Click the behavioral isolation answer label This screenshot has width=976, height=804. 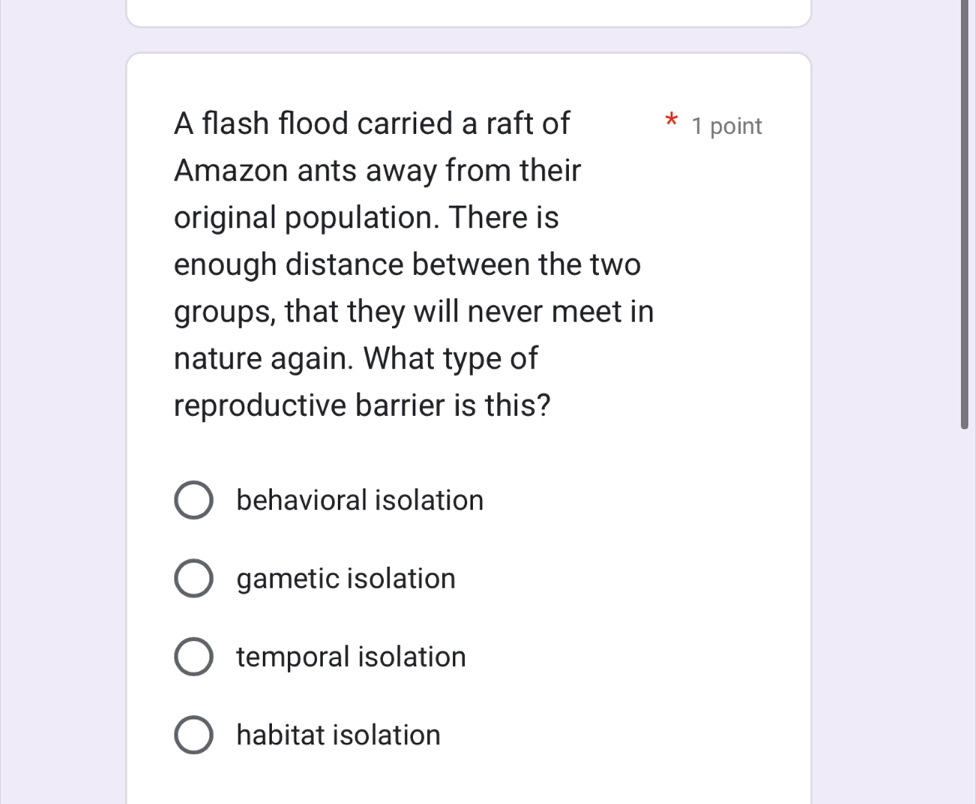point(359,500)
